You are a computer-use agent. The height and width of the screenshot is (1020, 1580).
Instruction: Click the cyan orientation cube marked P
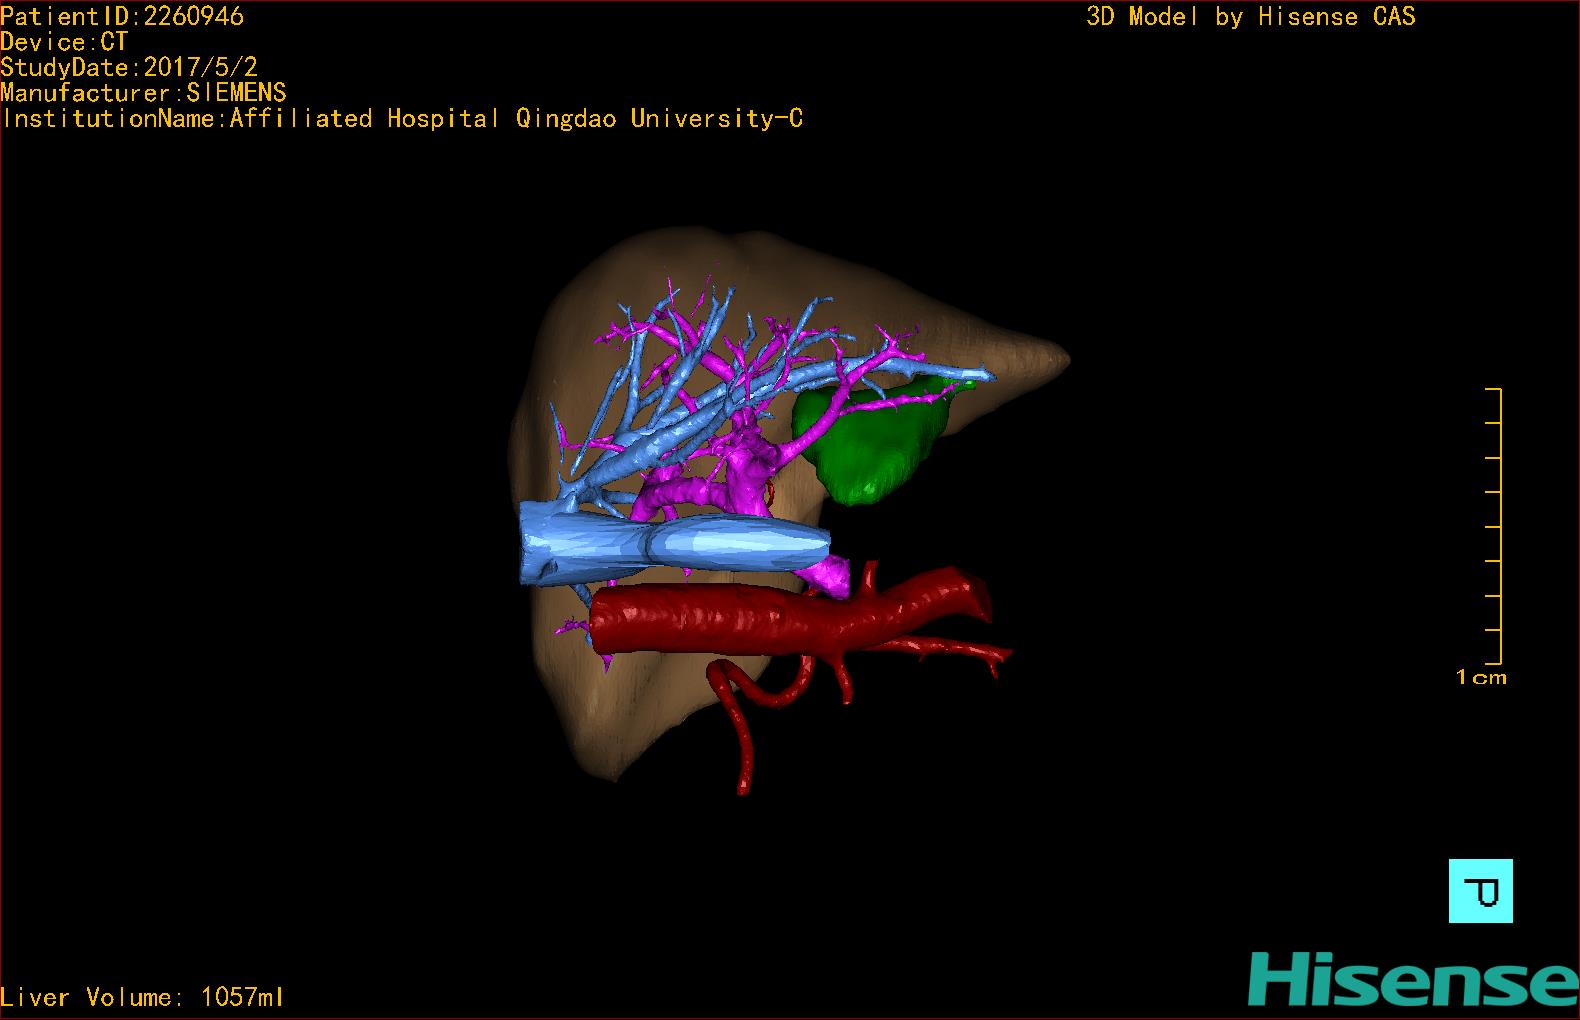click(1480, 890)
